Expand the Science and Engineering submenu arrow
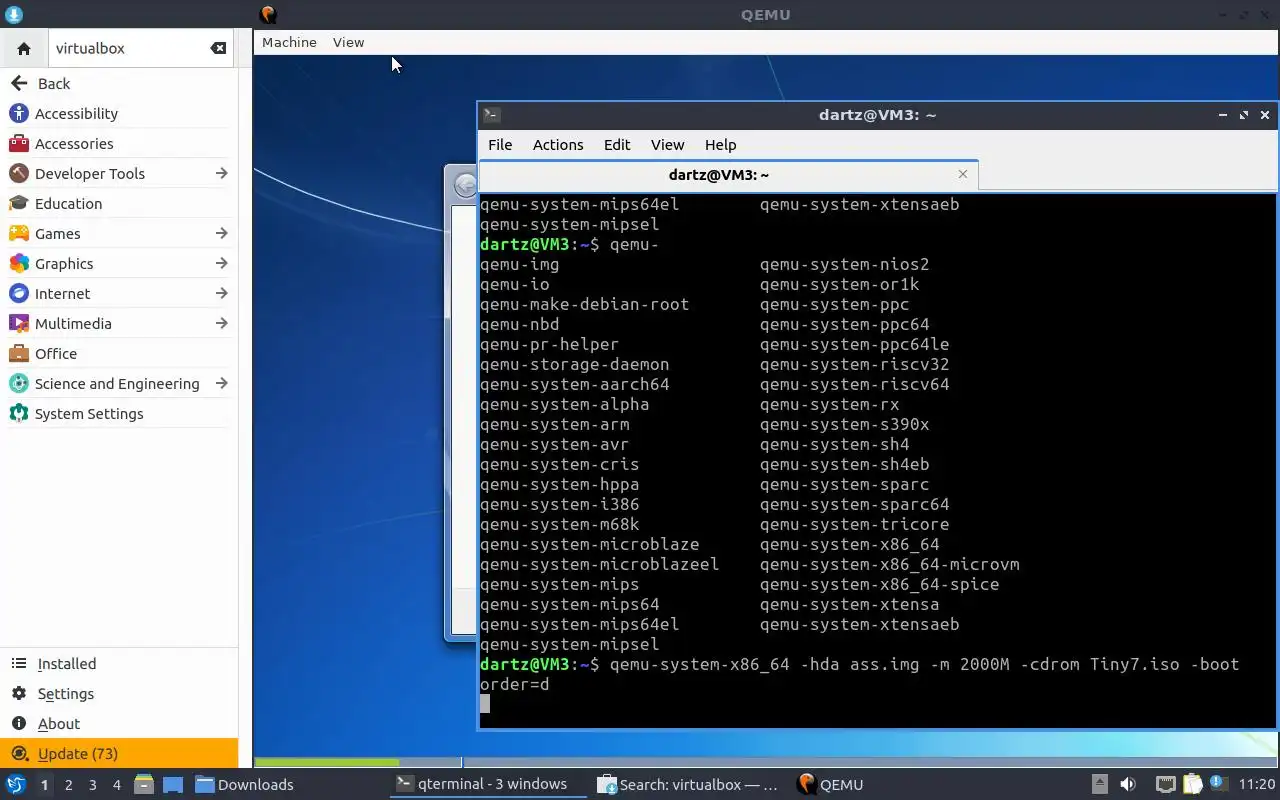Viewport: 1280px width, 800px height. click(x=221, y=383)
